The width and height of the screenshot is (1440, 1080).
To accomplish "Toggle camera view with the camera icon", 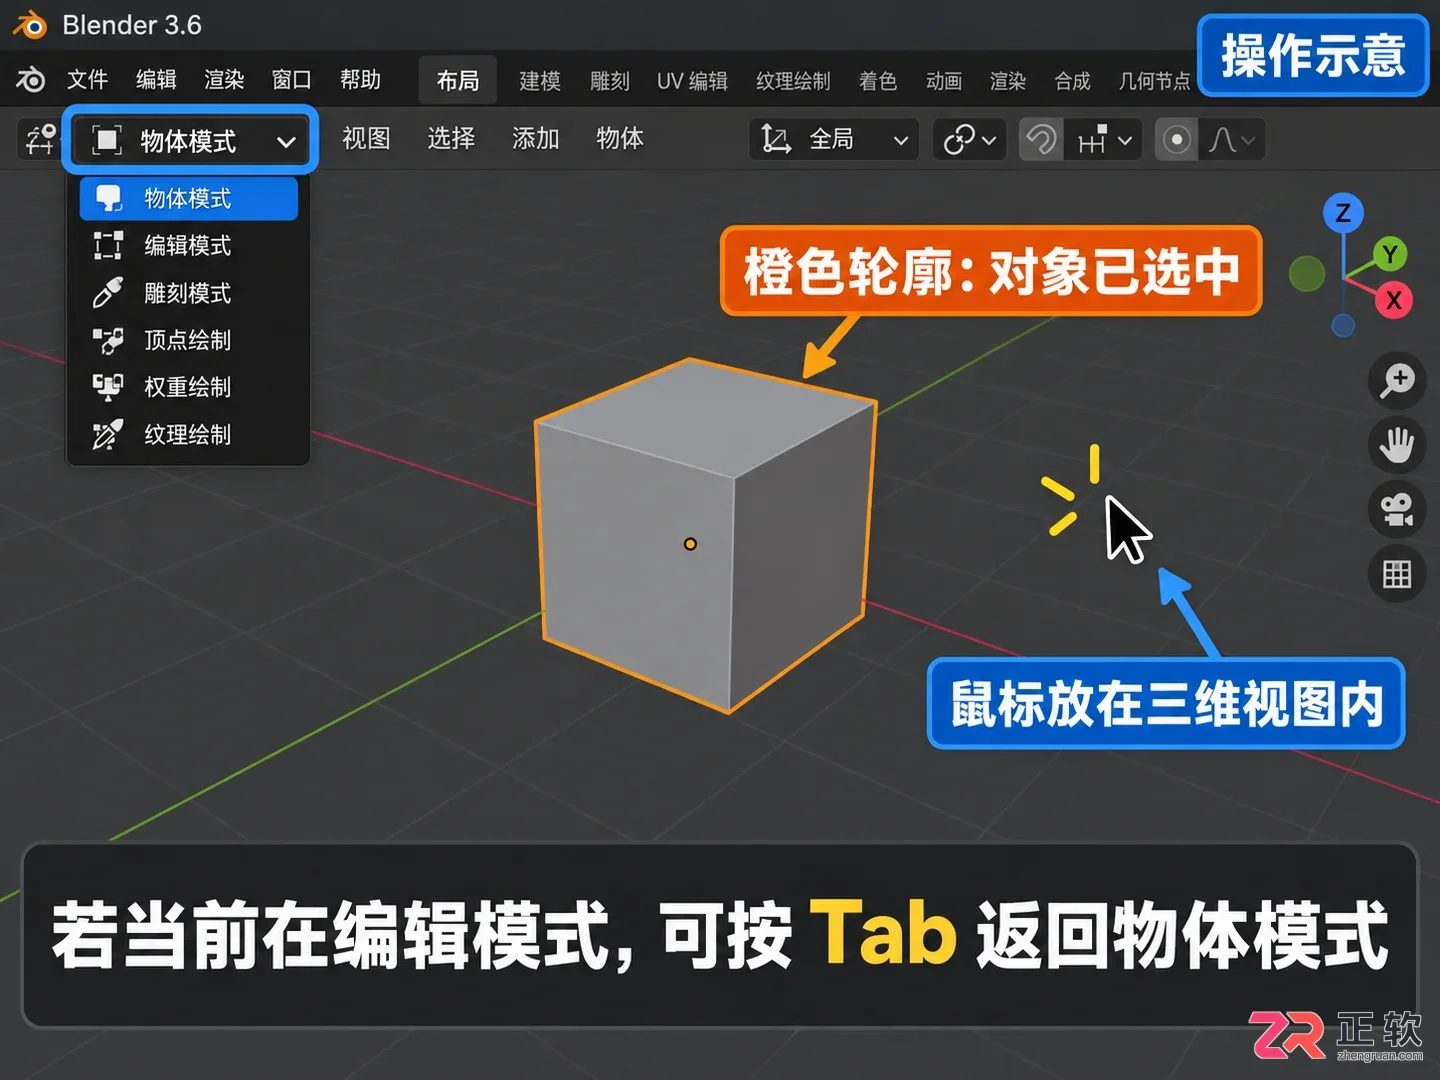I will (x=1396, y=510).
